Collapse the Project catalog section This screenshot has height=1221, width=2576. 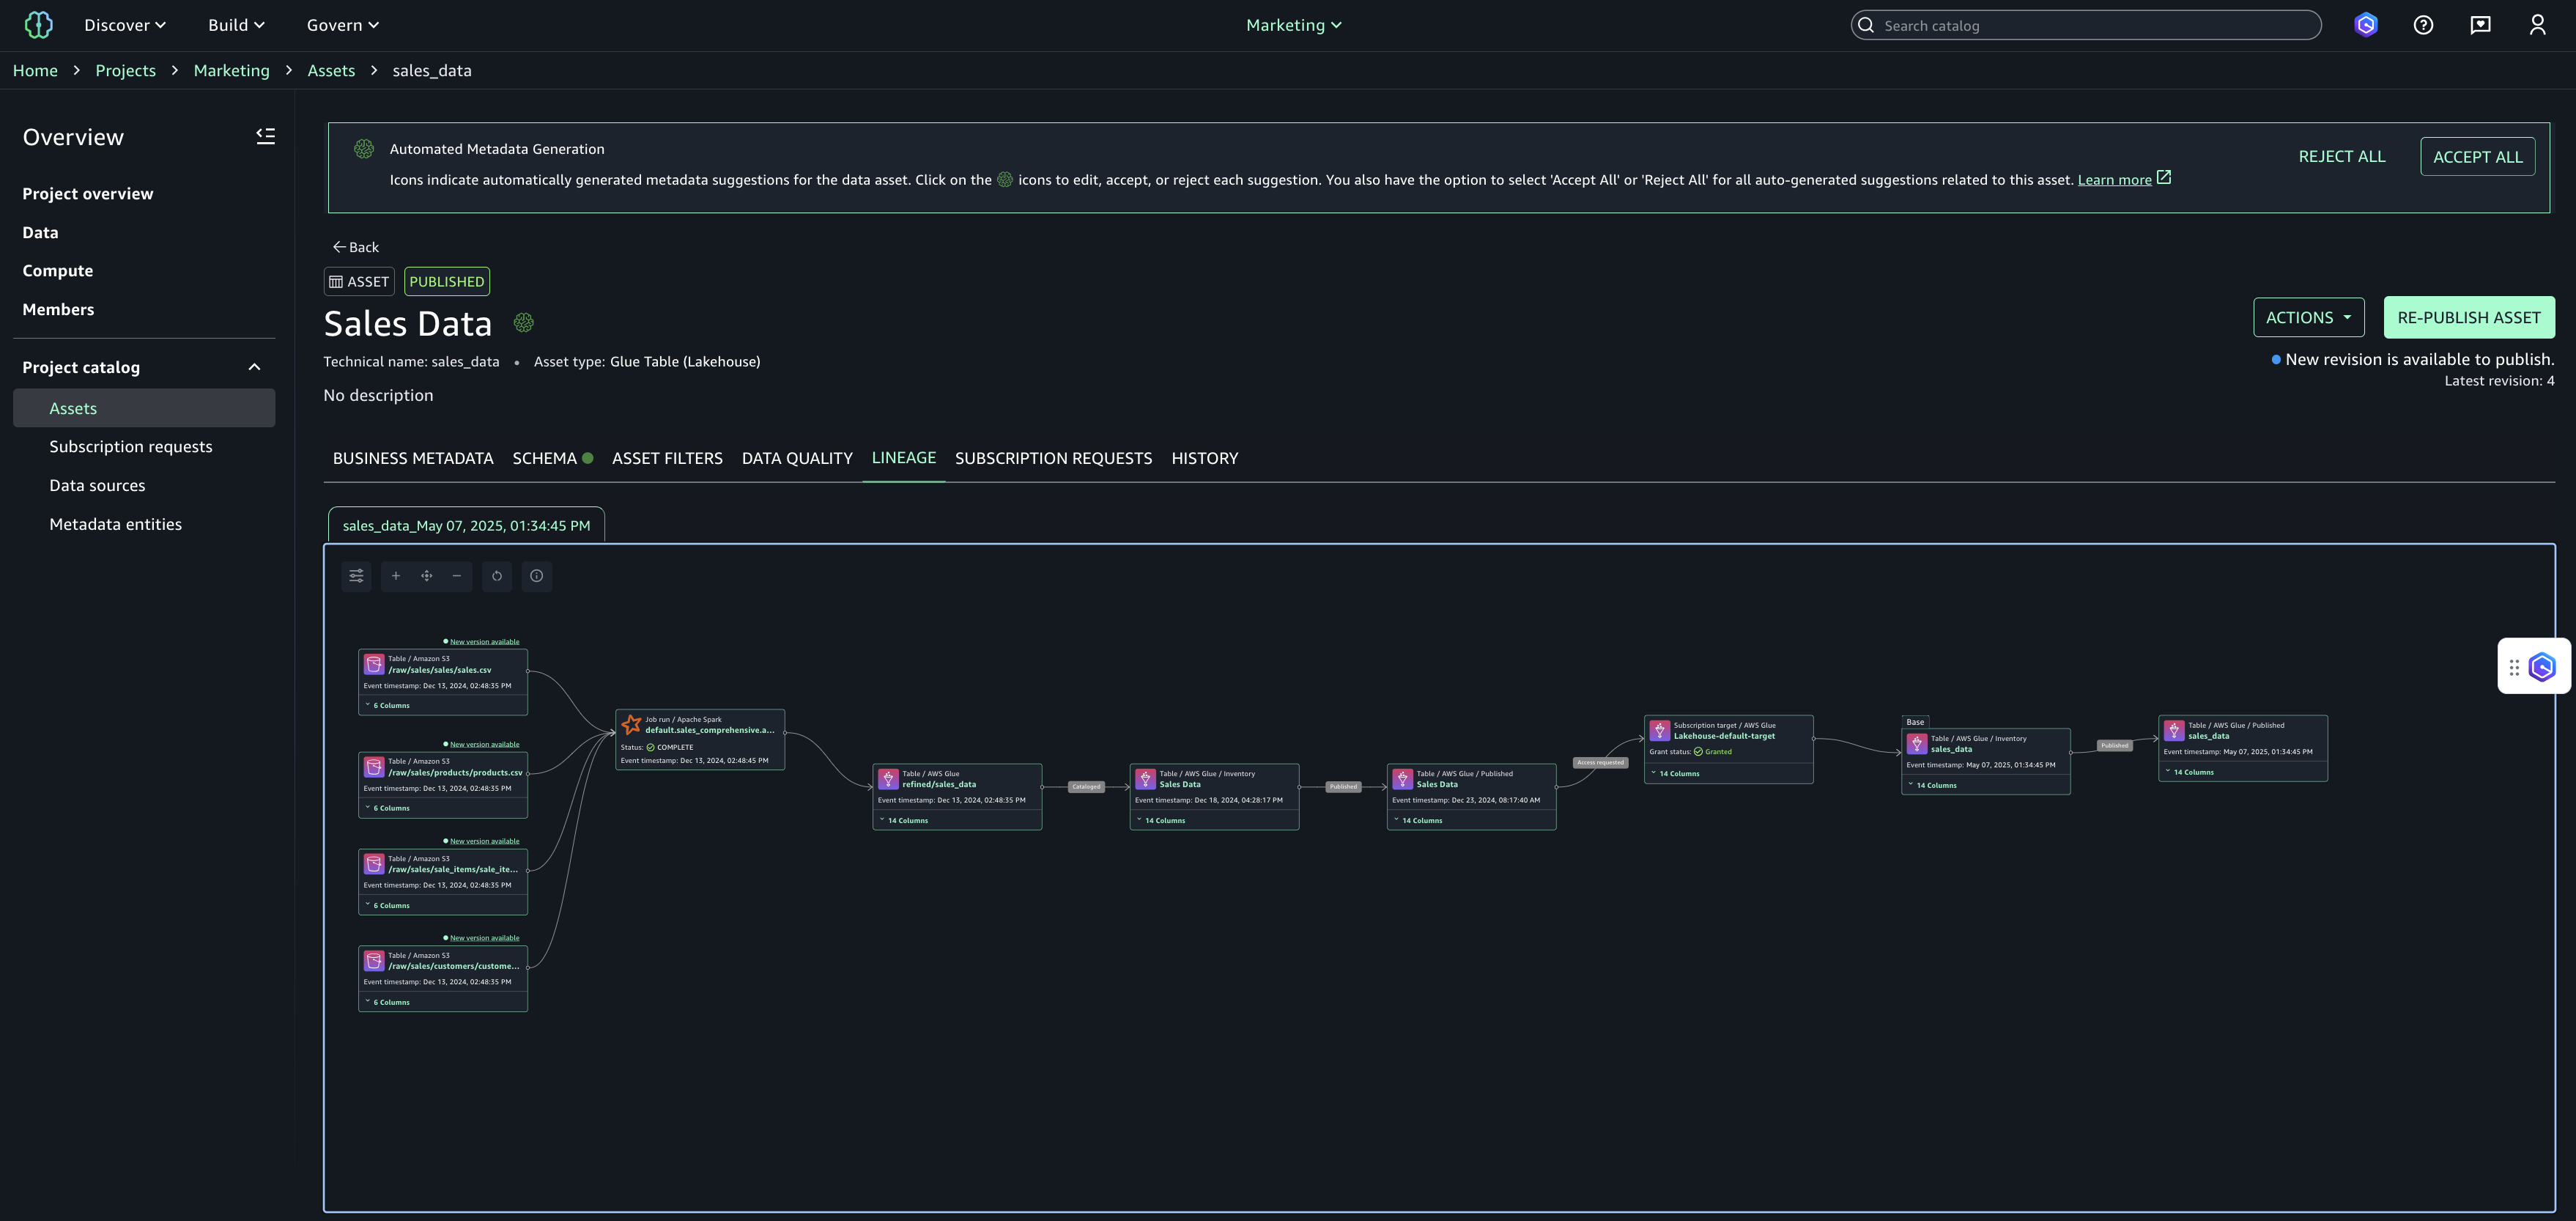[x=254, y=367]
